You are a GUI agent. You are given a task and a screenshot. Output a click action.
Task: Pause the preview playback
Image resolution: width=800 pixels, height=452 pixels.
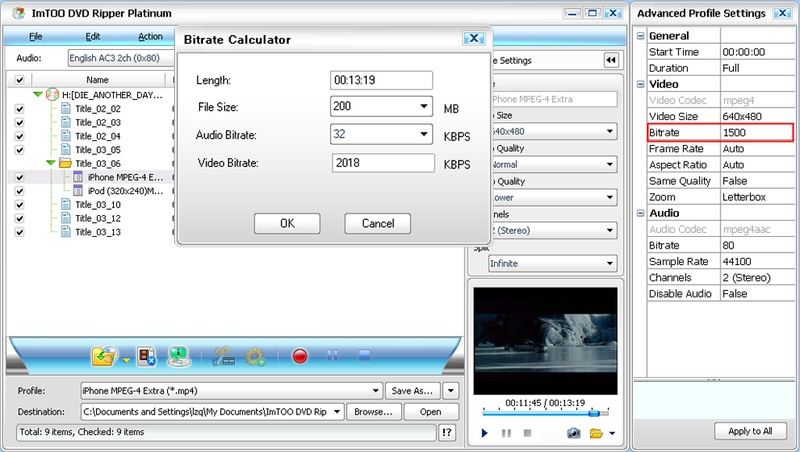point(506,433)
